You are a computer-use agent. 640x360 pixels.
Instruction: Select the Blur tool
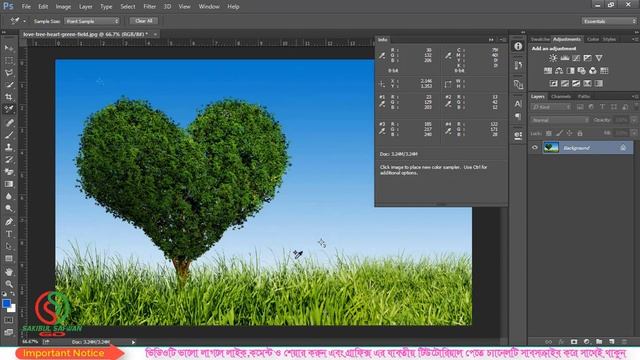(9, 196)
